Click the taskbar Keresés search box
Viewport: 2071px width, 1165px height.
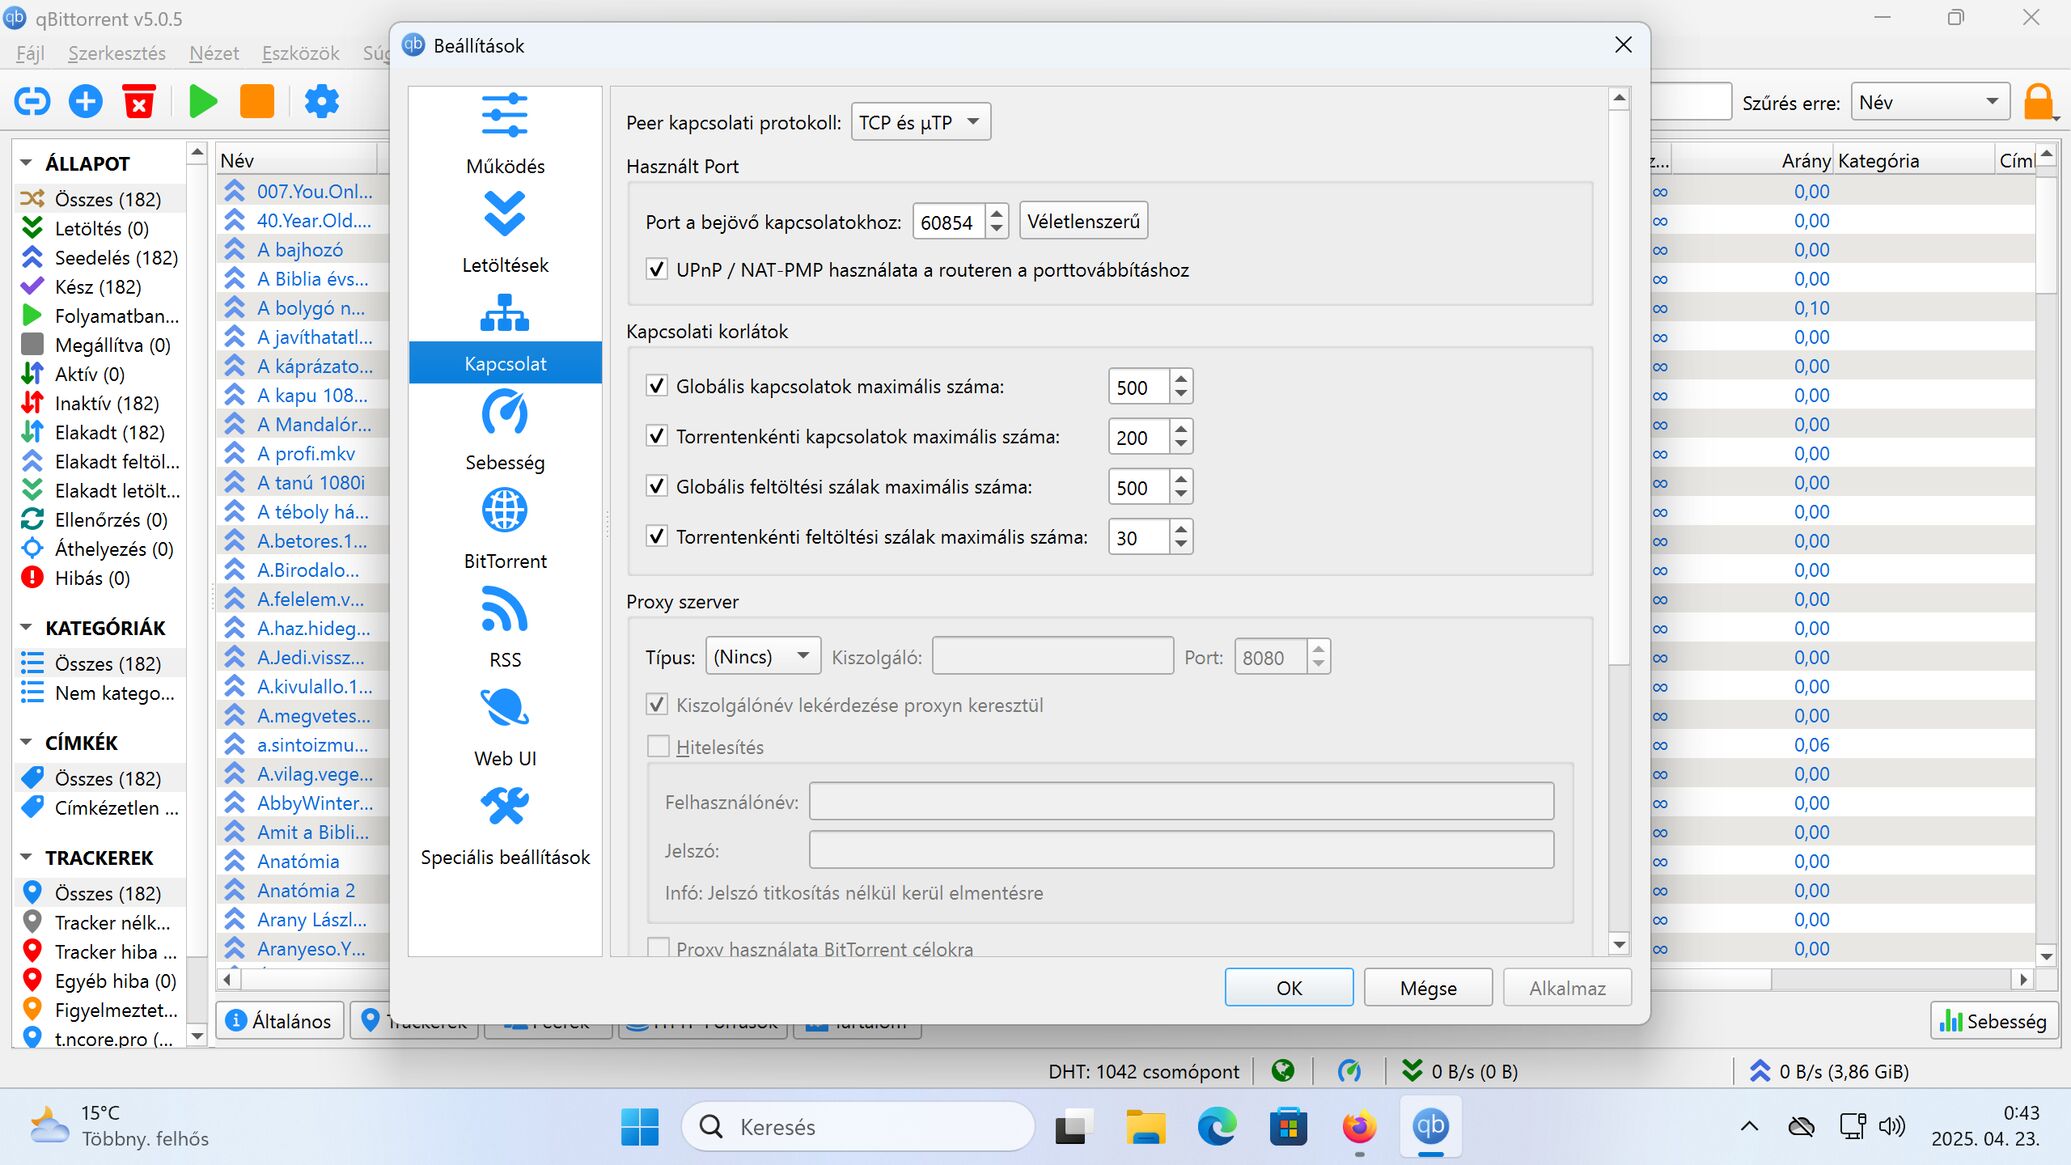point(858,1127)
